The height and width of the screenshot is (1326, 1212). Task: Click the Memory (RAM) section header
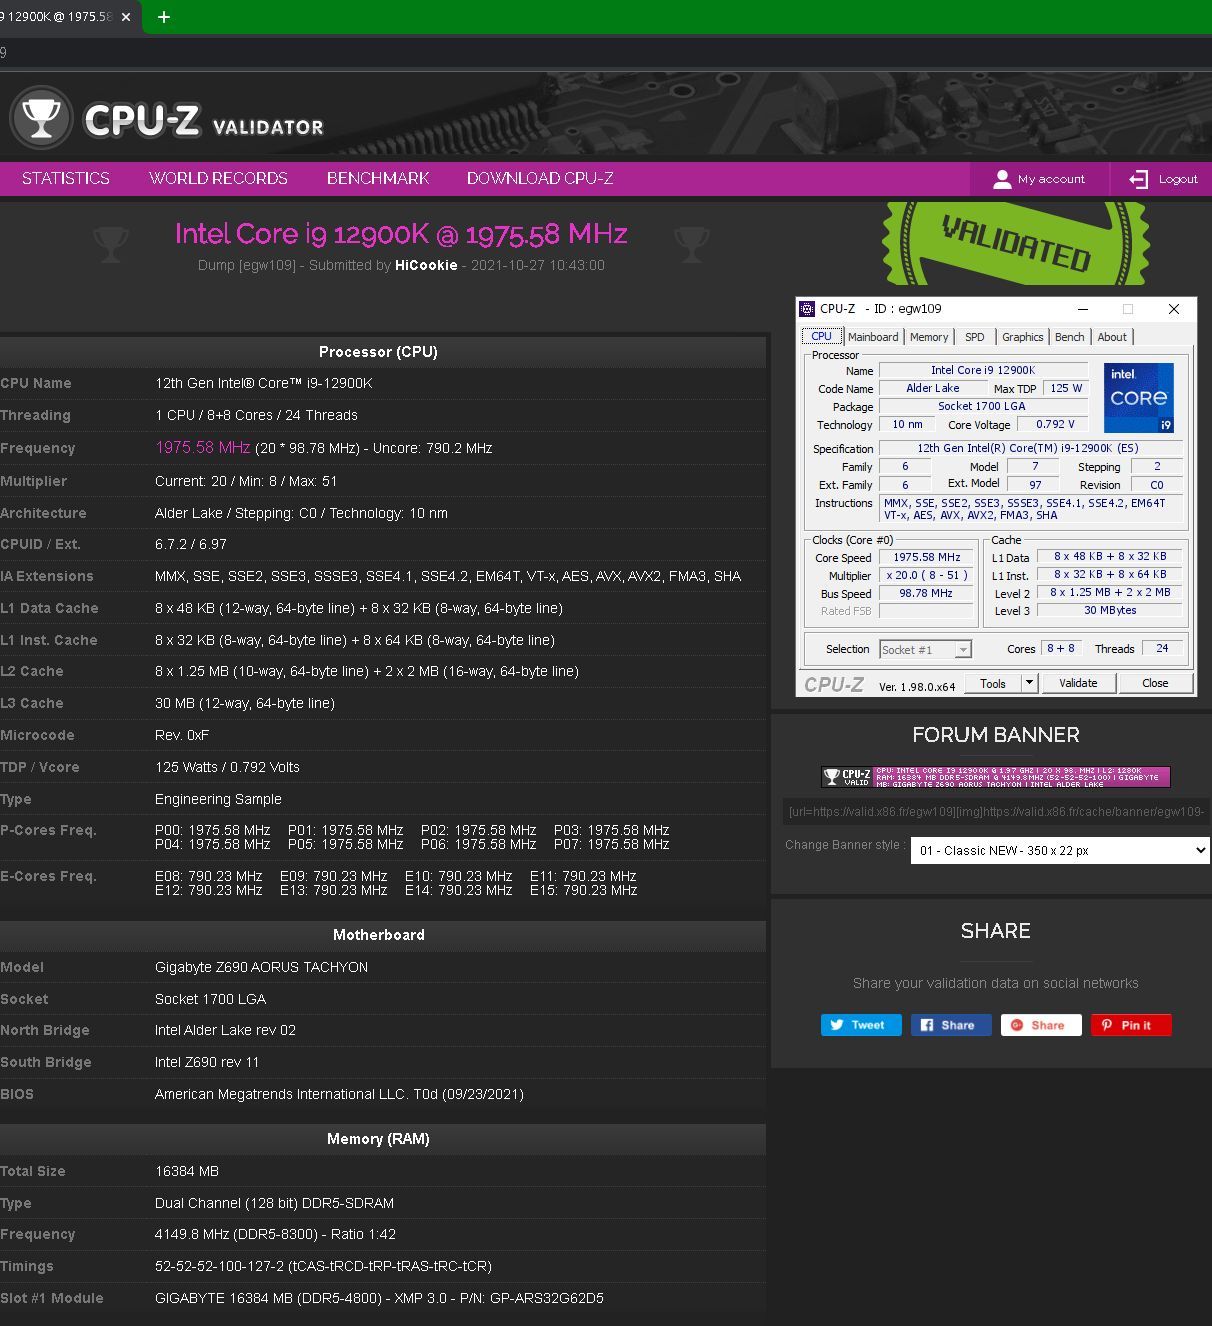(x=378, y=1139)
